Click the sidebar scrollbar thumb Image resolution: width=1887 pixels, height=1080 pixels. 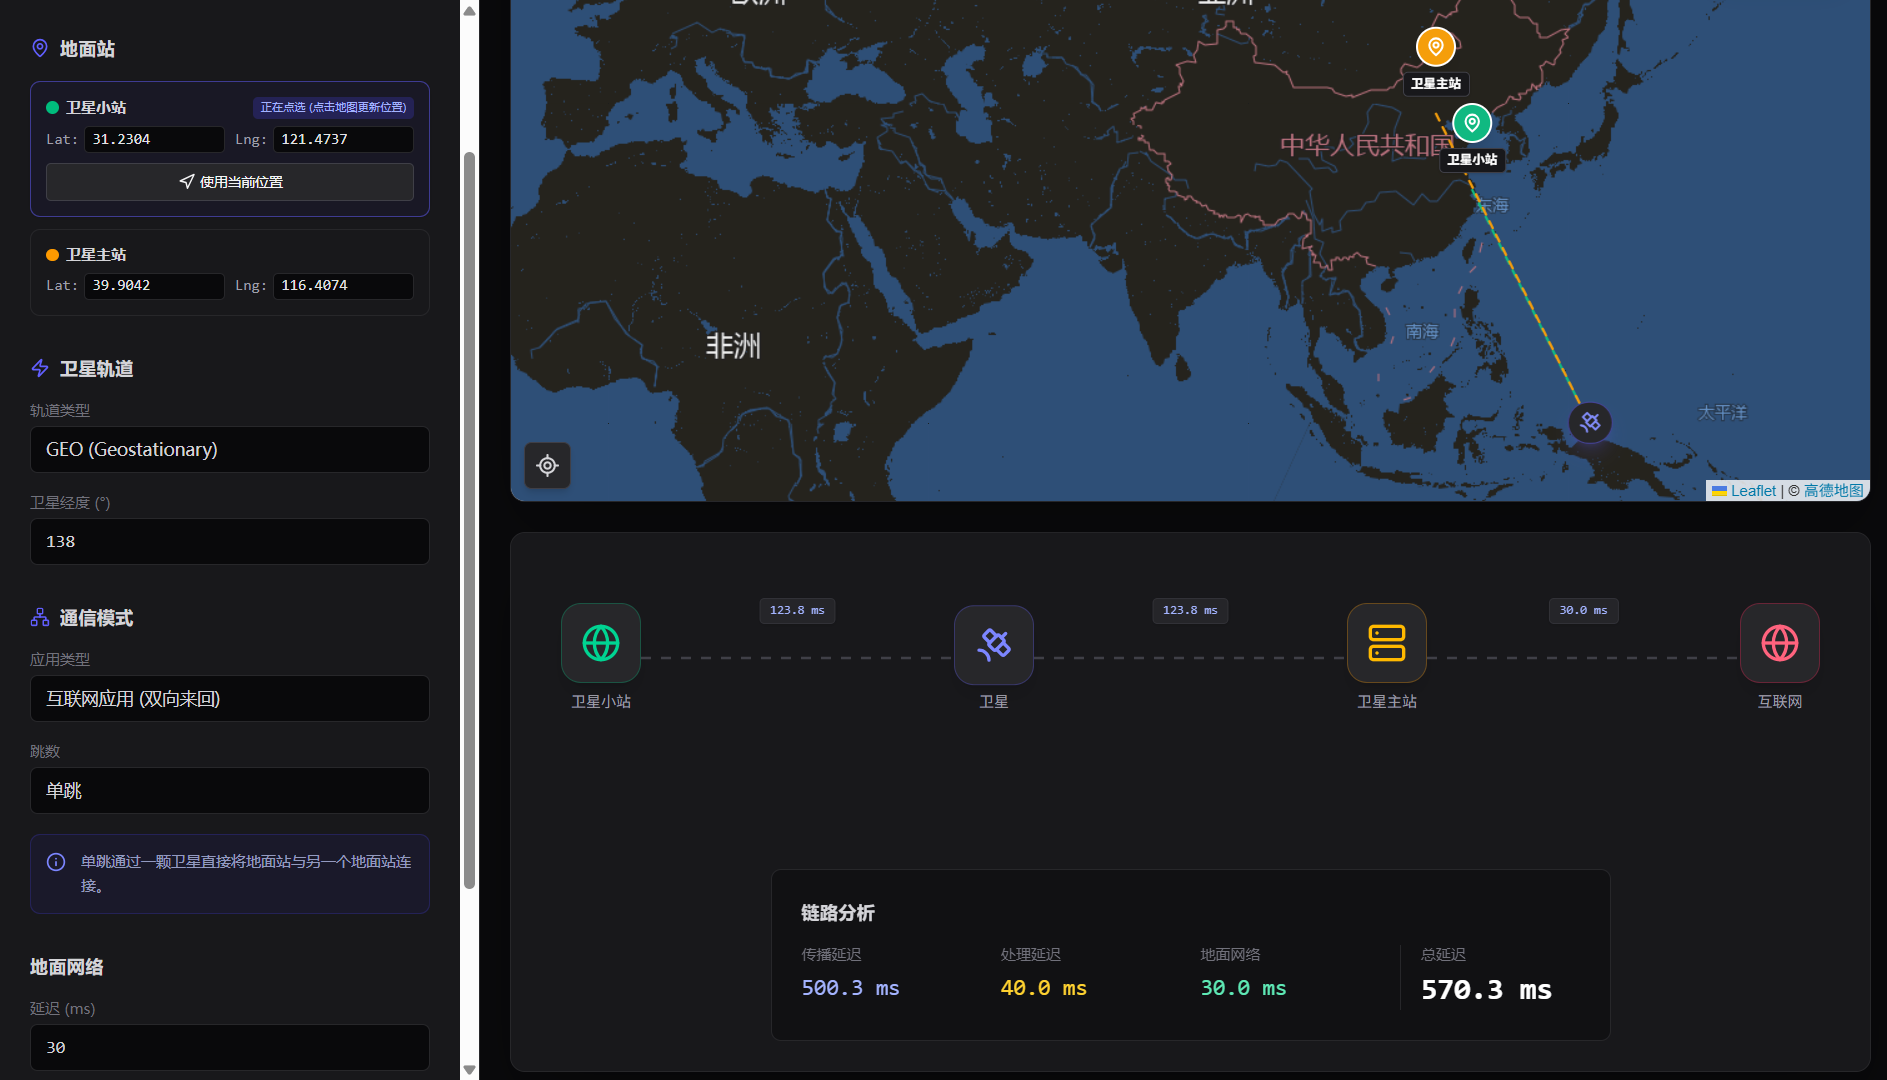(469, 520)
